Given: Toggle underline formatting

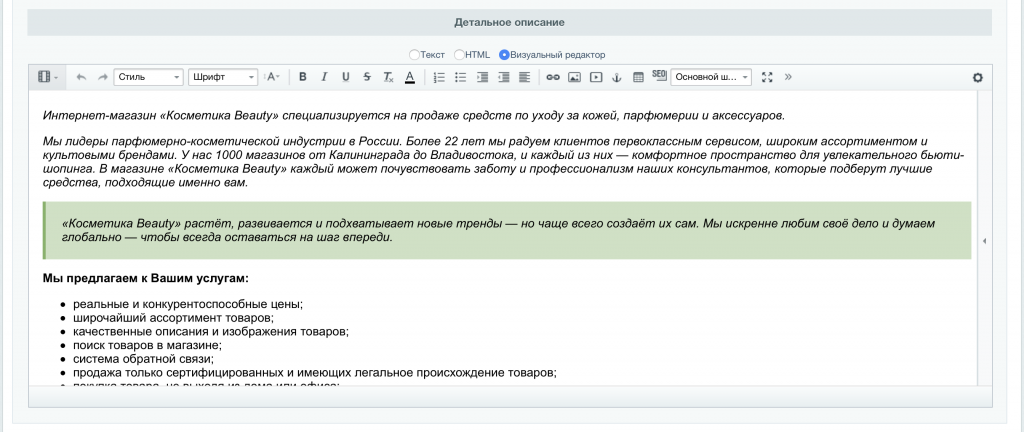Looking at the screenshot, I should pos(345,77).
